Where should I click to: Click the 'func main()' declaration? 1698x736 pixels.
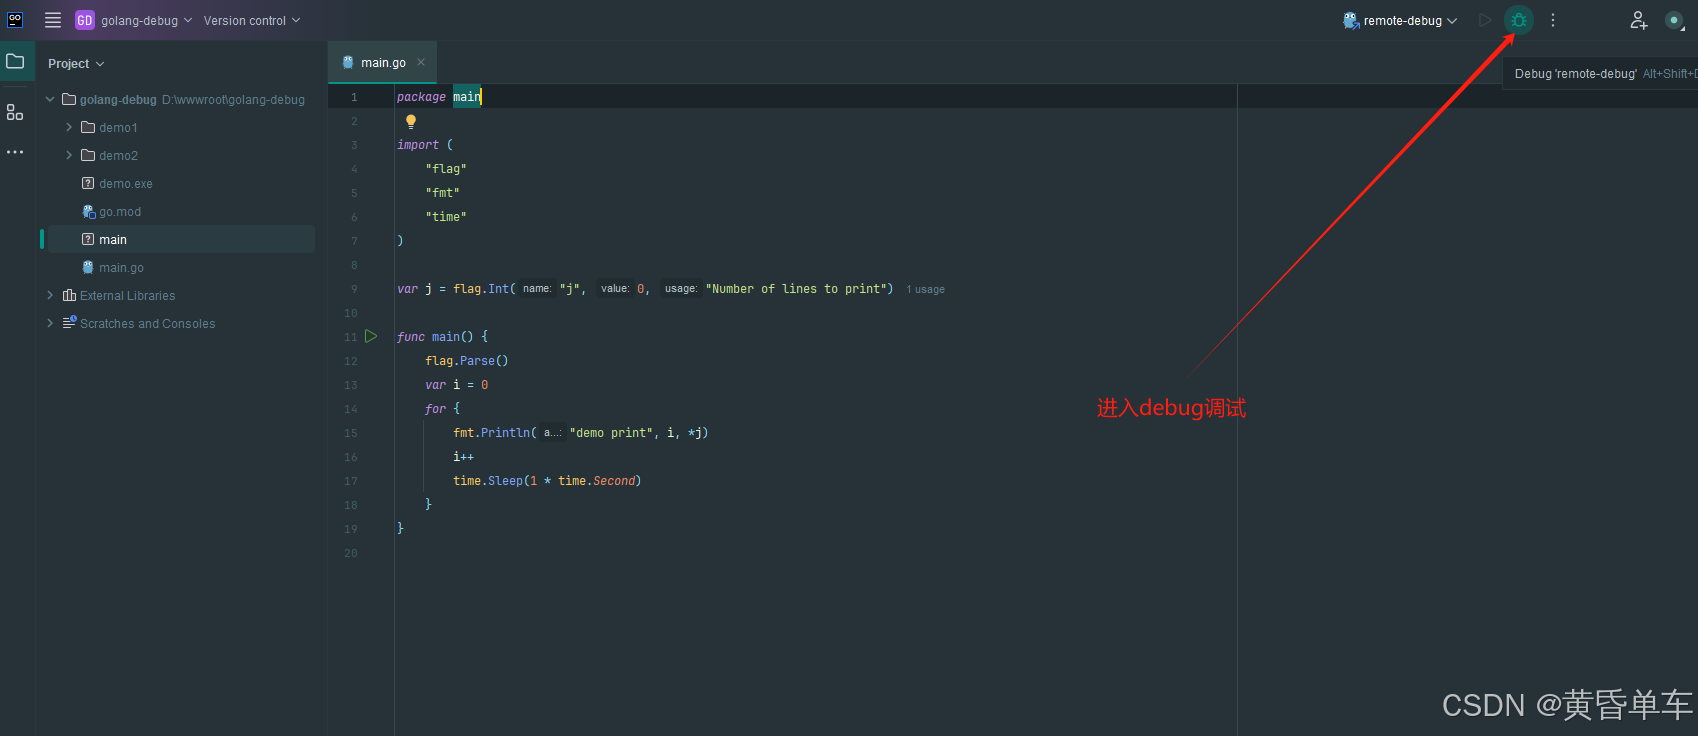(442, 337)
